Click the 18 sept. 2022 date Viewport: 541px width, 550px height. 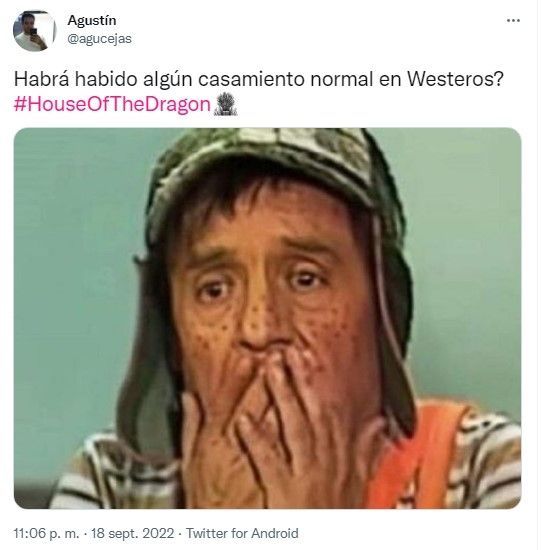(x=133, y=533)
